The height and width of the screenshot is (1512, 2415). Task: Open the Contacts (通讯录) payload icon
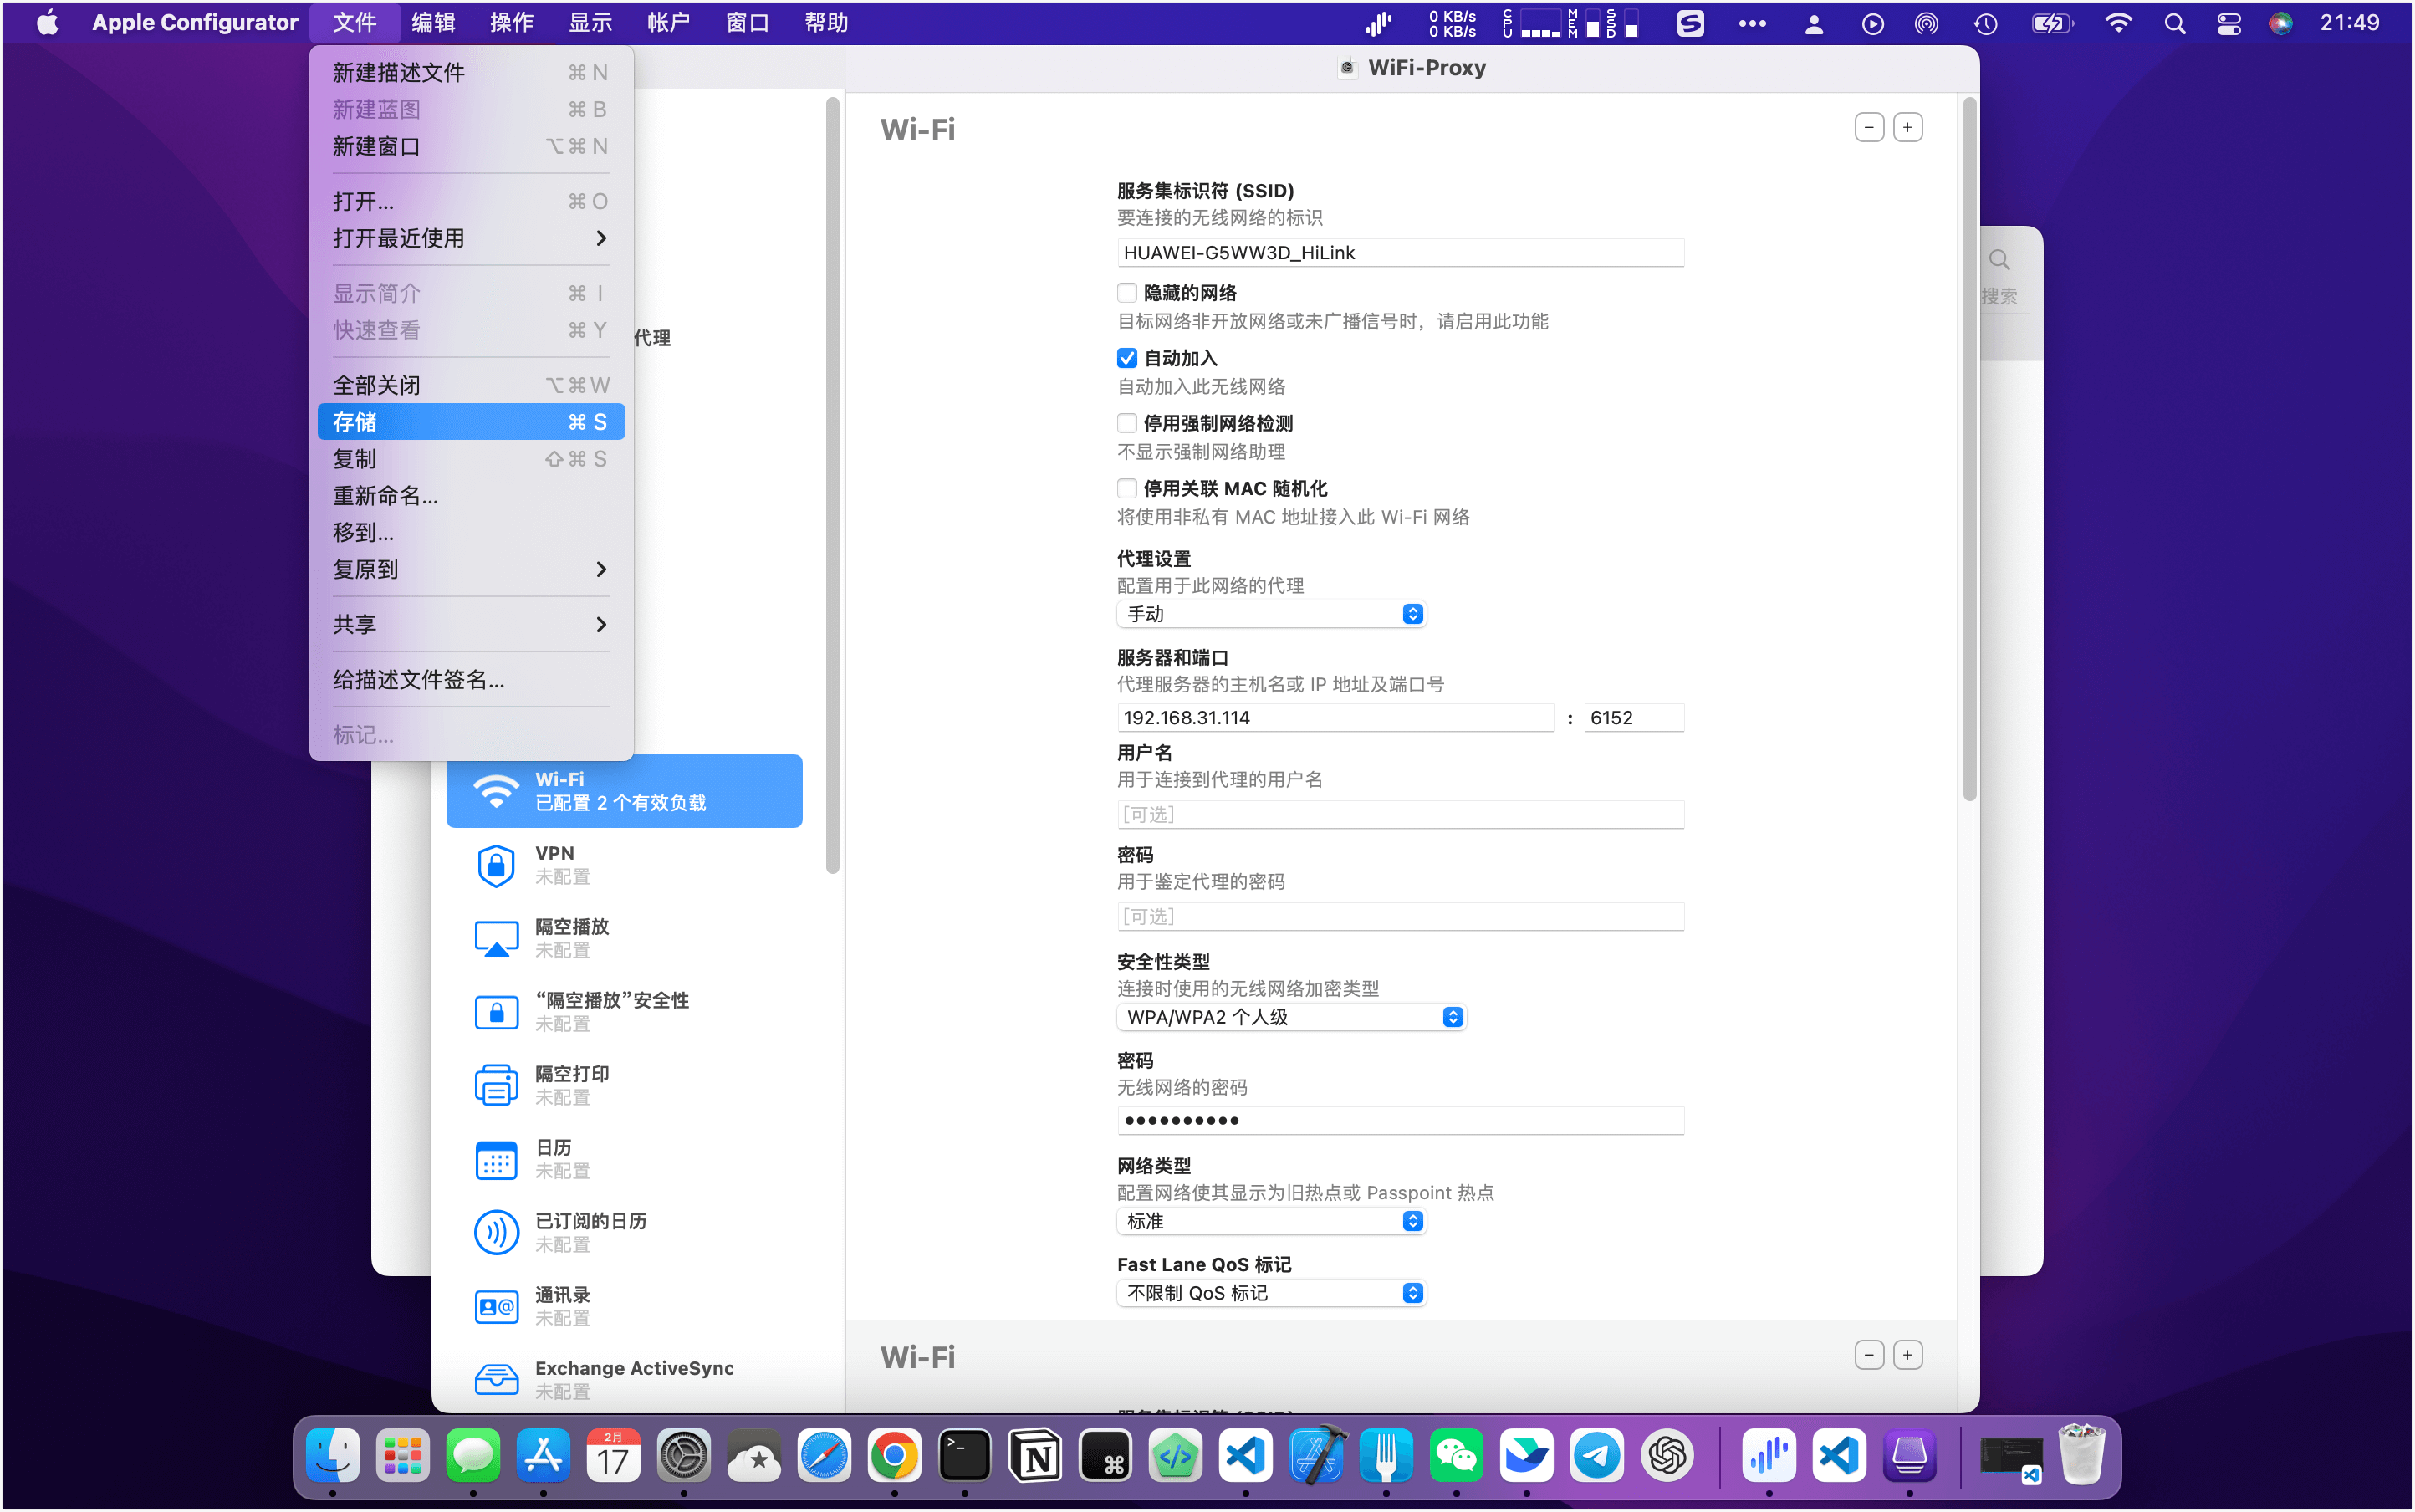coord(496,1306)
